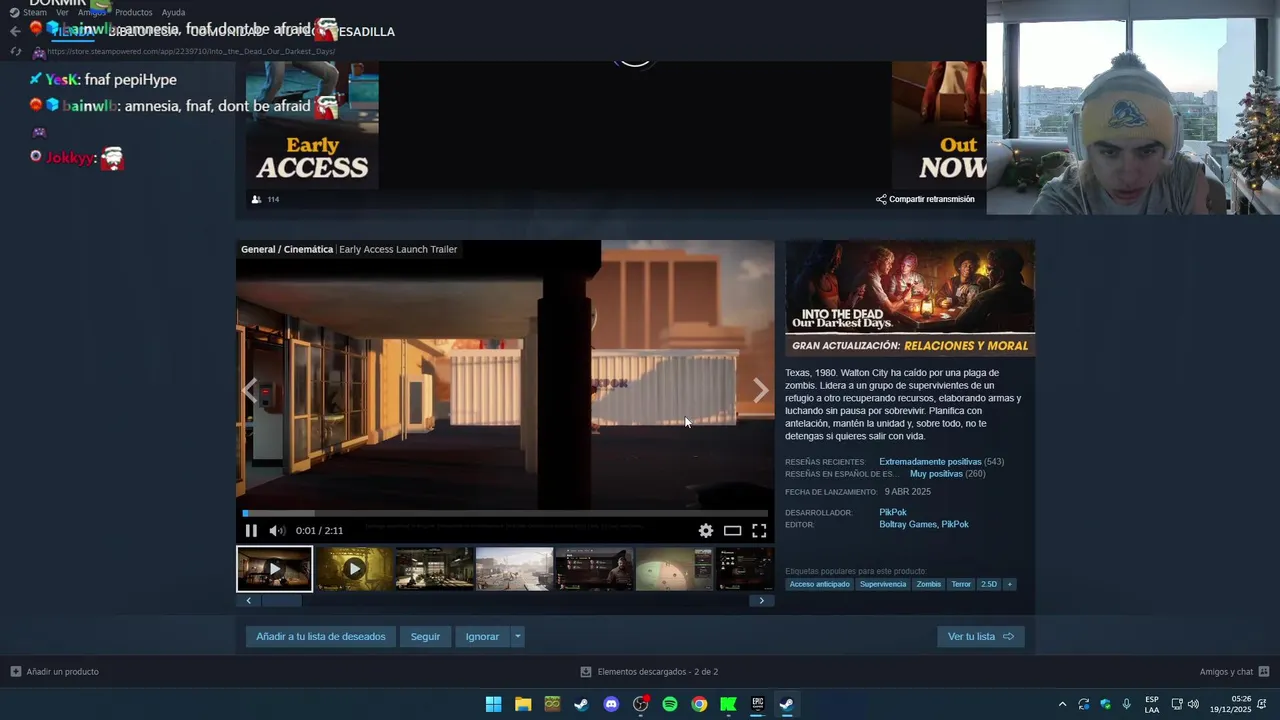
Task: Open first Steam icon on taskbar
Action: point(581,704)
